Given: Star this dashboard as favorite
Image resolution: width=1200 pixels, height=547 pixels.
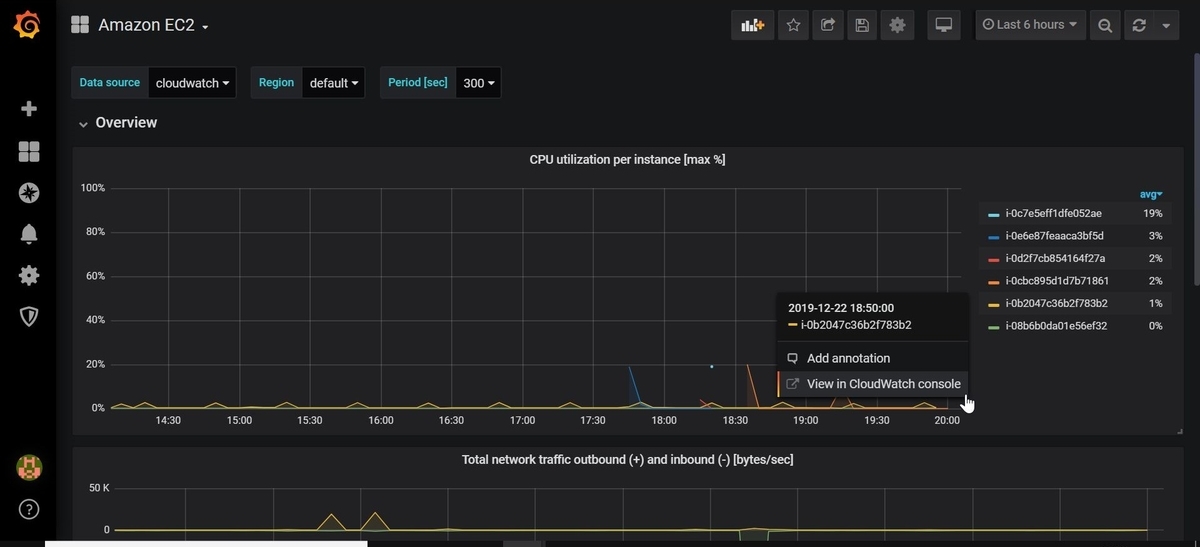Looking at the screenshot, I should click(793, 26).
